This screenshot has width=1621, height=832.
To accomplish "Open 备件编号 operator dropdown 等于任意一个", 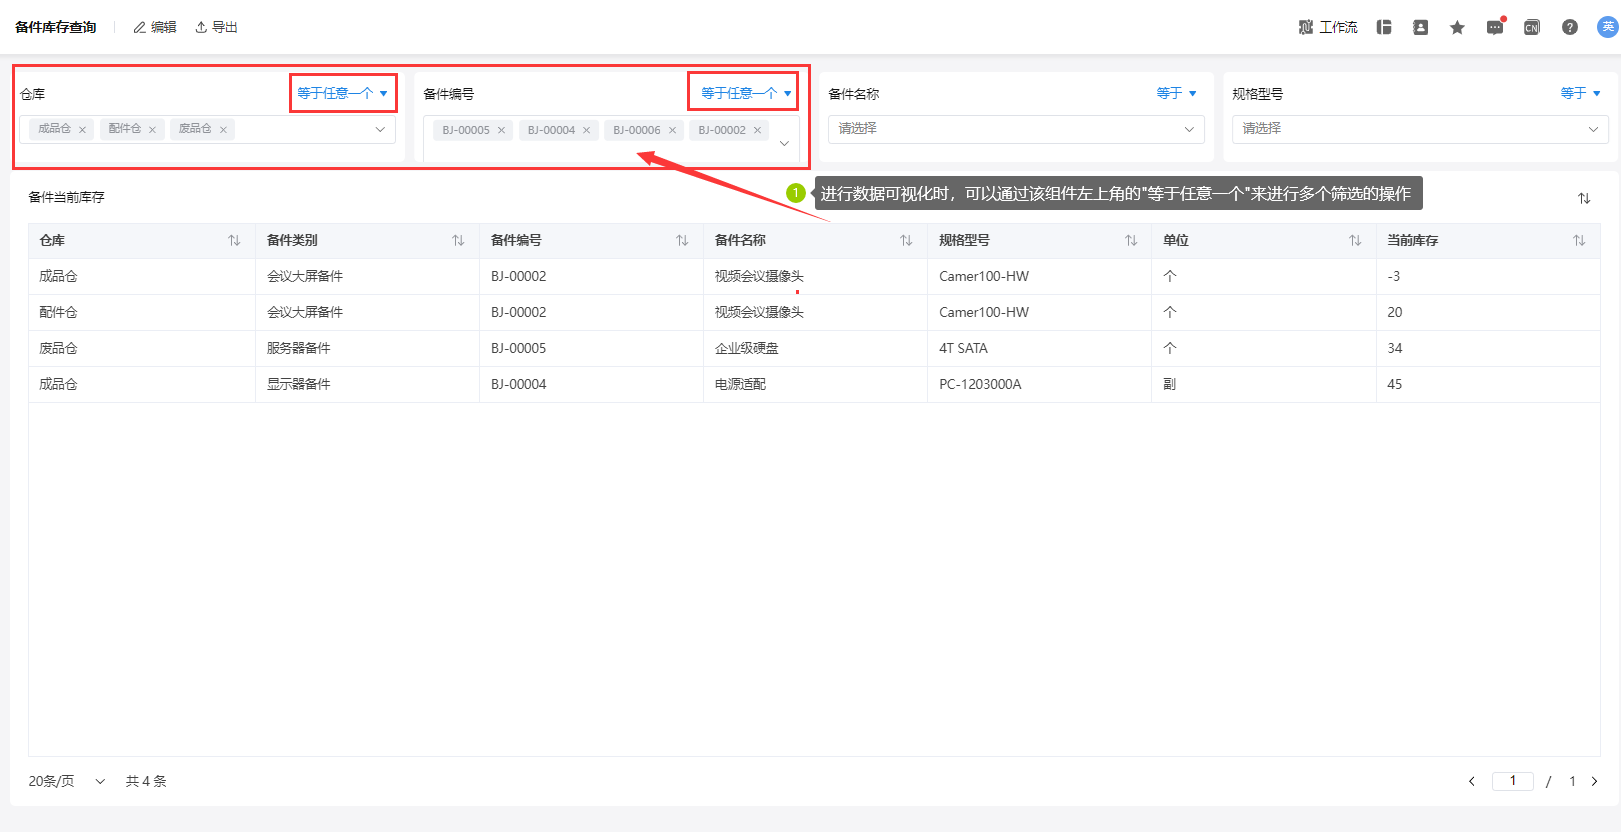I will pos(746,93).
